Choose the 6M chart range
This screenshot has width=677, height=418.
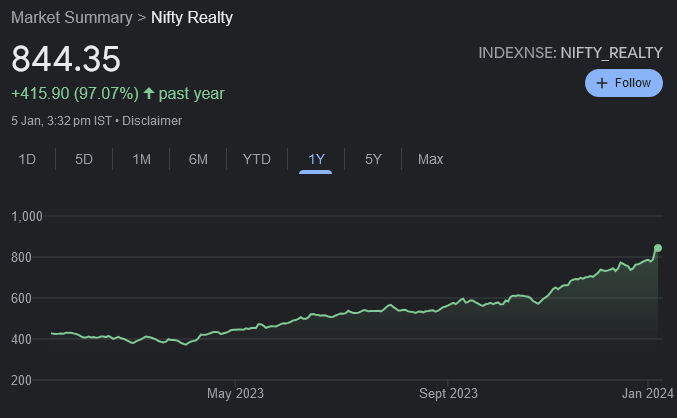pos(198,159)
